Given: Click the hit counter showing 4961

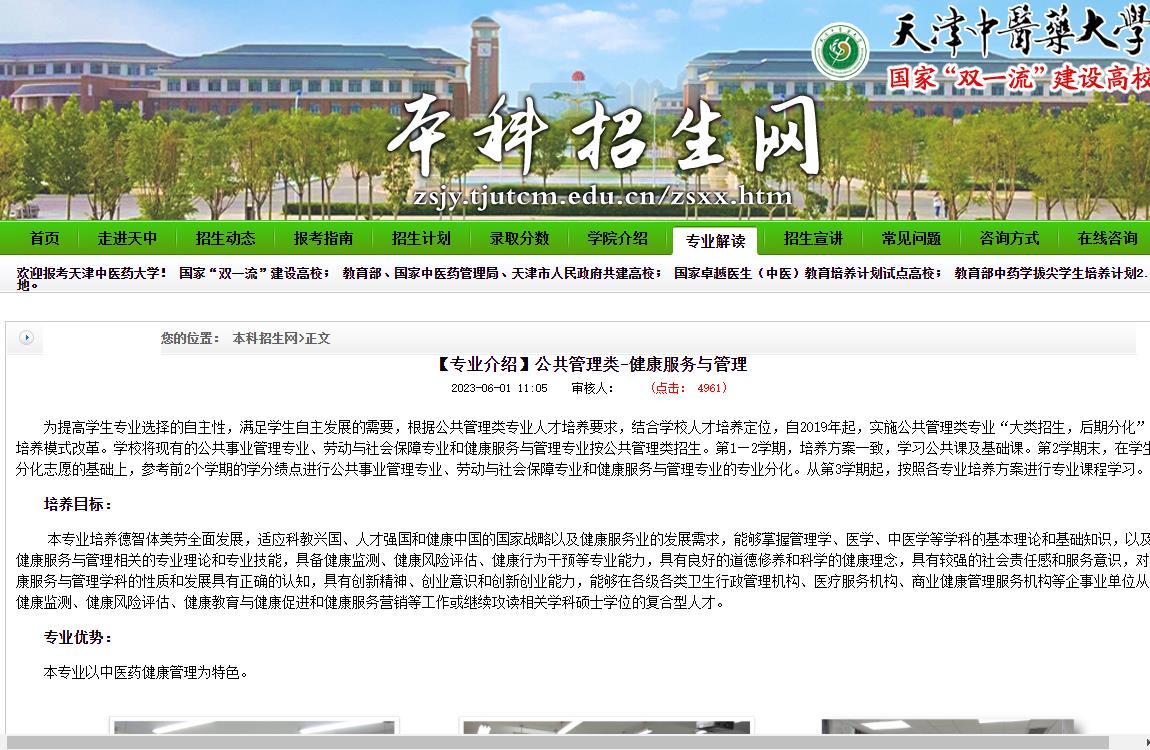Looking at the screenshot, I should click(x=688, y=389).
